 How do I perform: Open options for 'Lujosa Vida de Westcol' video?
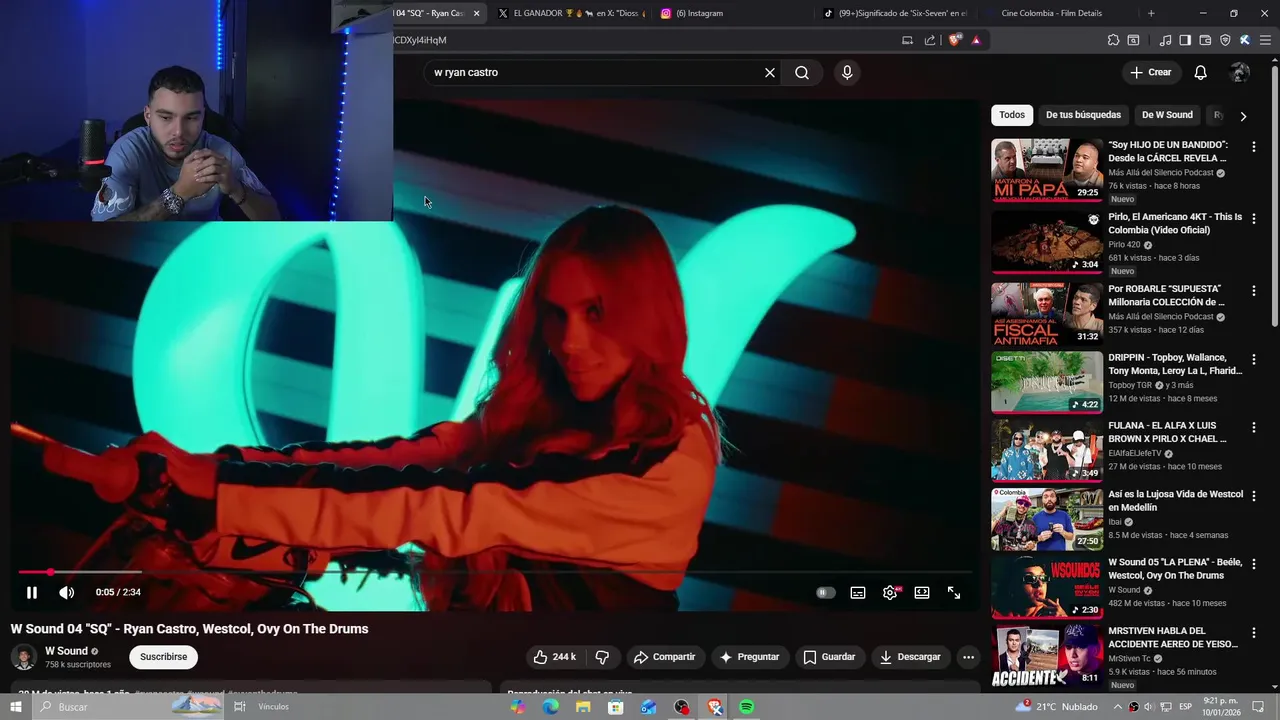click(1254, 496)
